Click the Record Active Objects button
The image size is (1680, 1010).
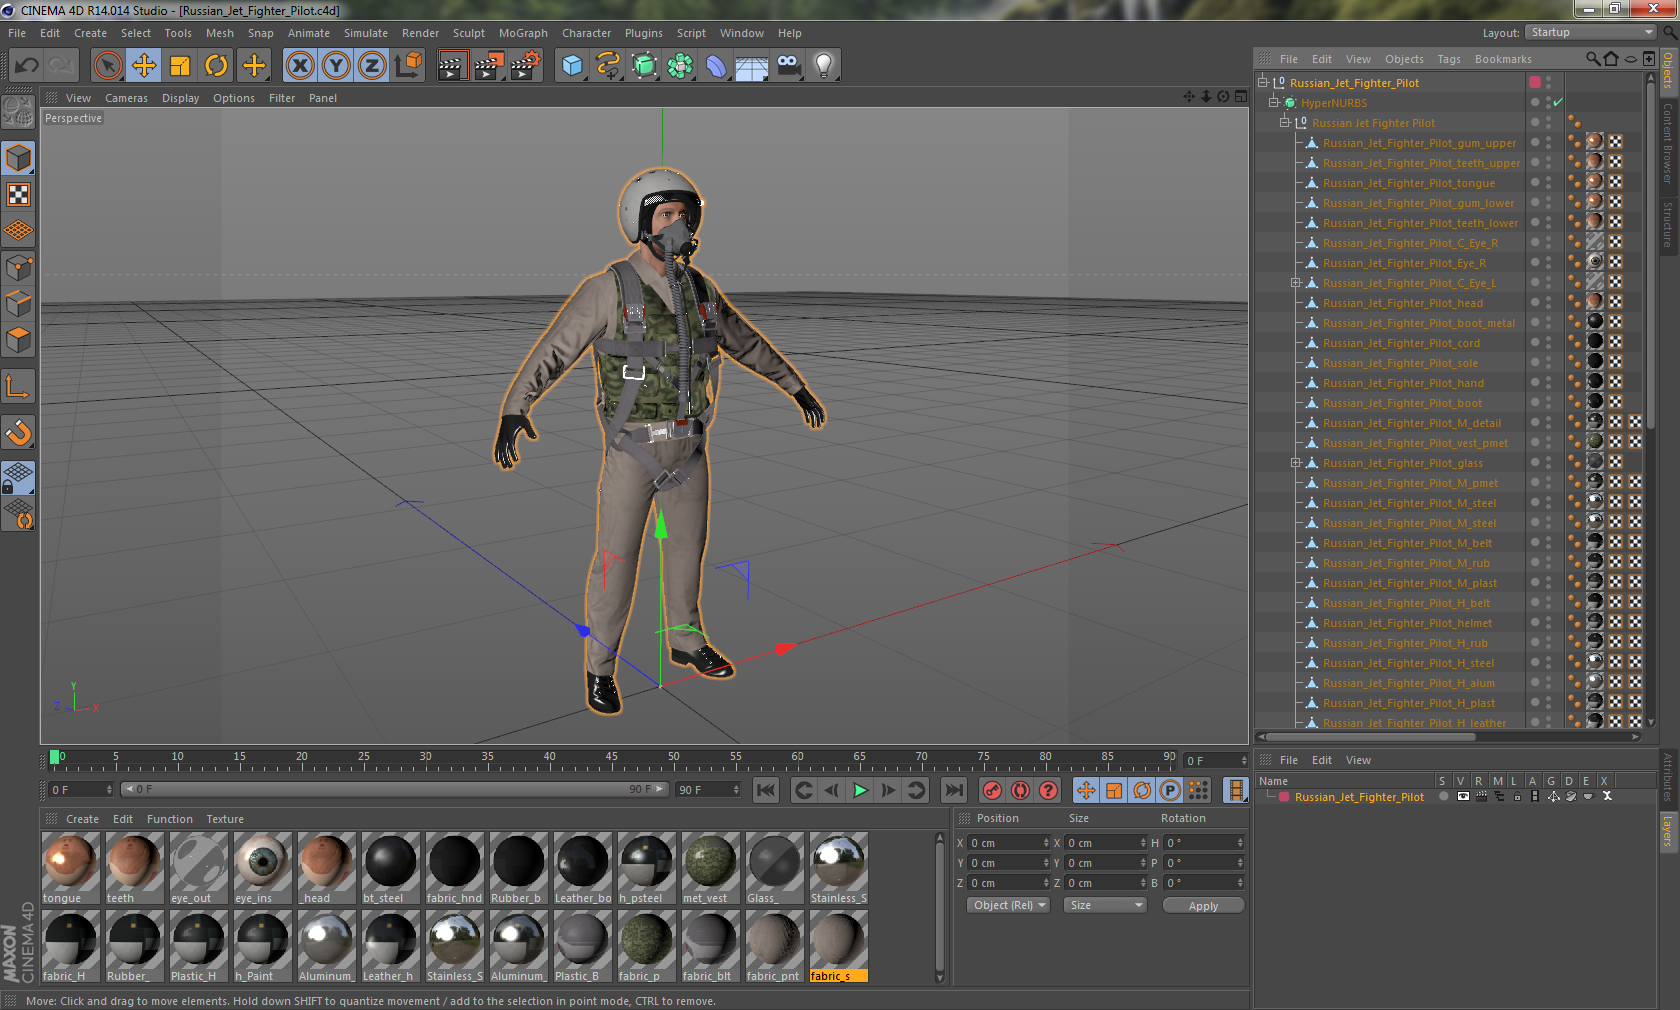point(991,790)
